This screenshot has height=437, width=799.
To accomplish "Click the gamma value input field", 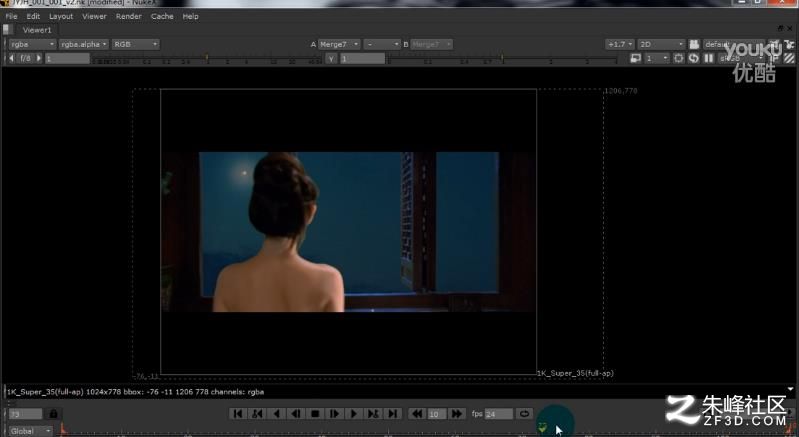I will (362, 59).
